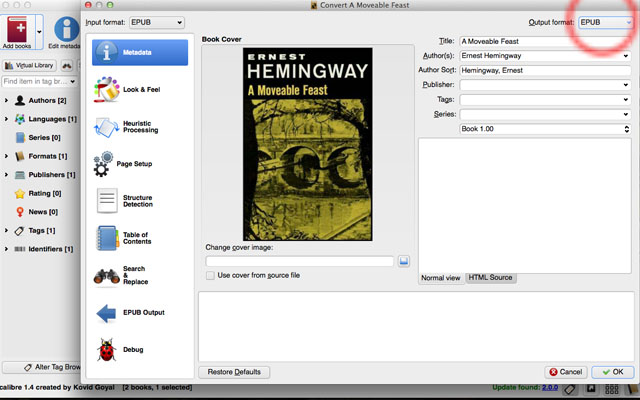Image resolution: width=640 pixels, height=400 pixels.
Task: Open the Series field dropdown
Action: pos(625,114)
